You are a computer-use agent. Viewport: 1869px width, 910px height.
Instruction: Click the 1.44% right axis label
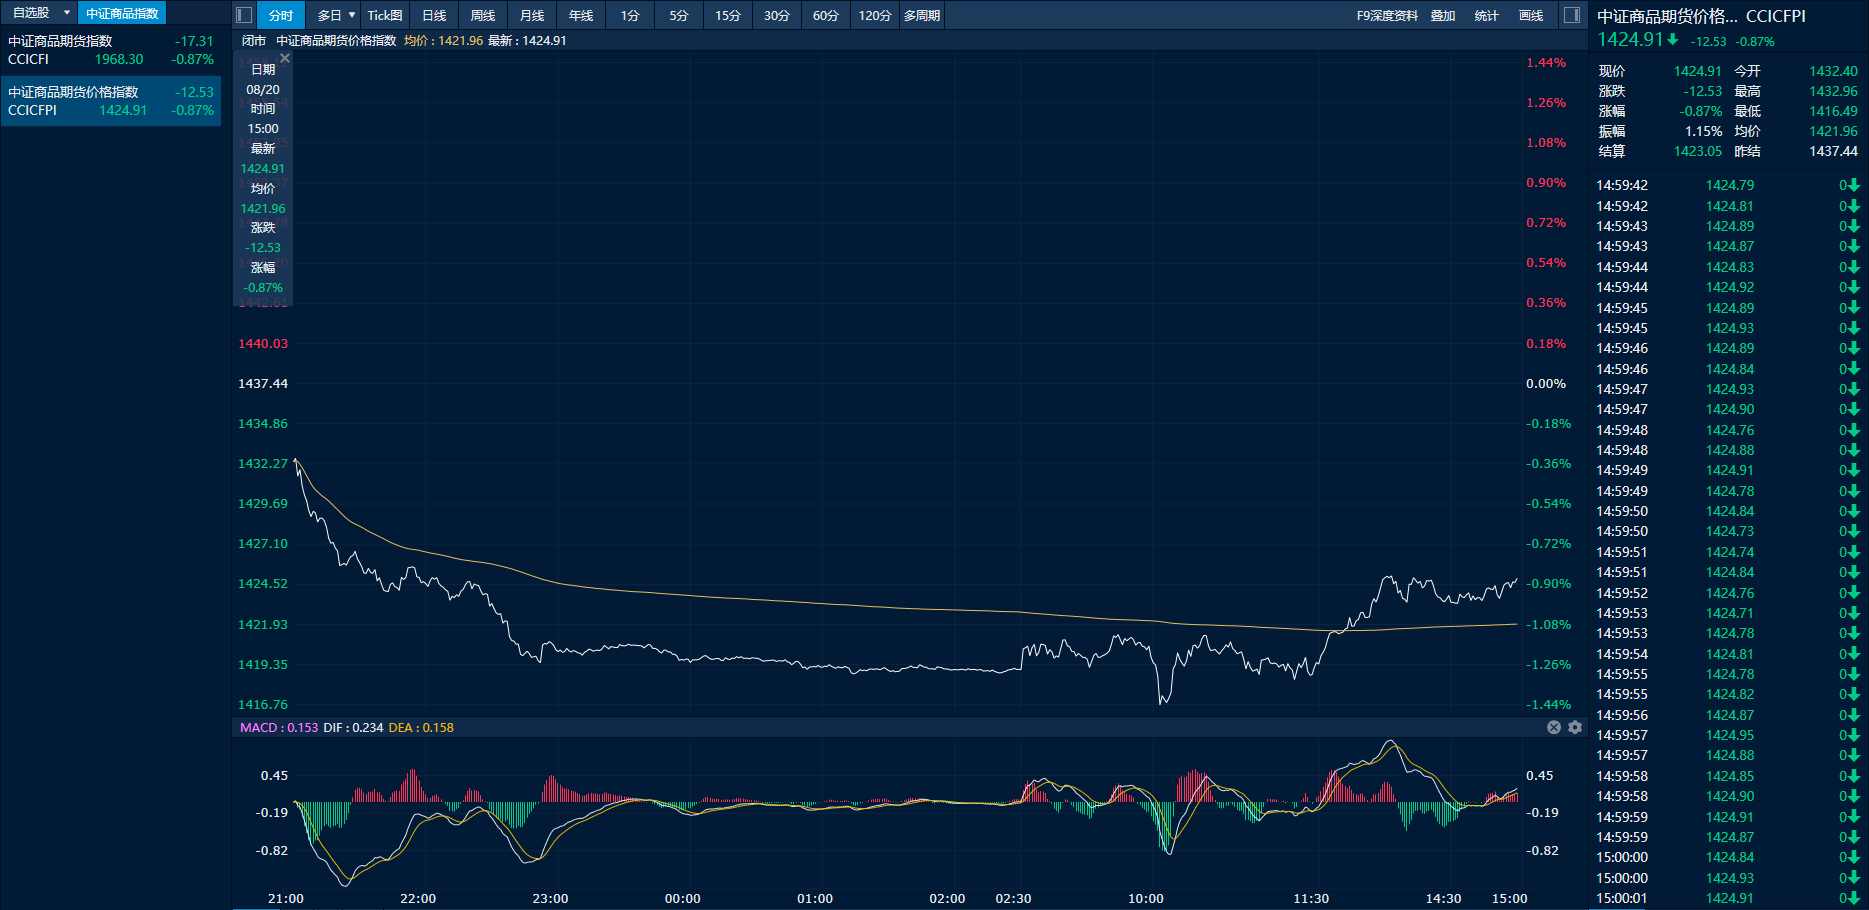[x=1546, y=62]
